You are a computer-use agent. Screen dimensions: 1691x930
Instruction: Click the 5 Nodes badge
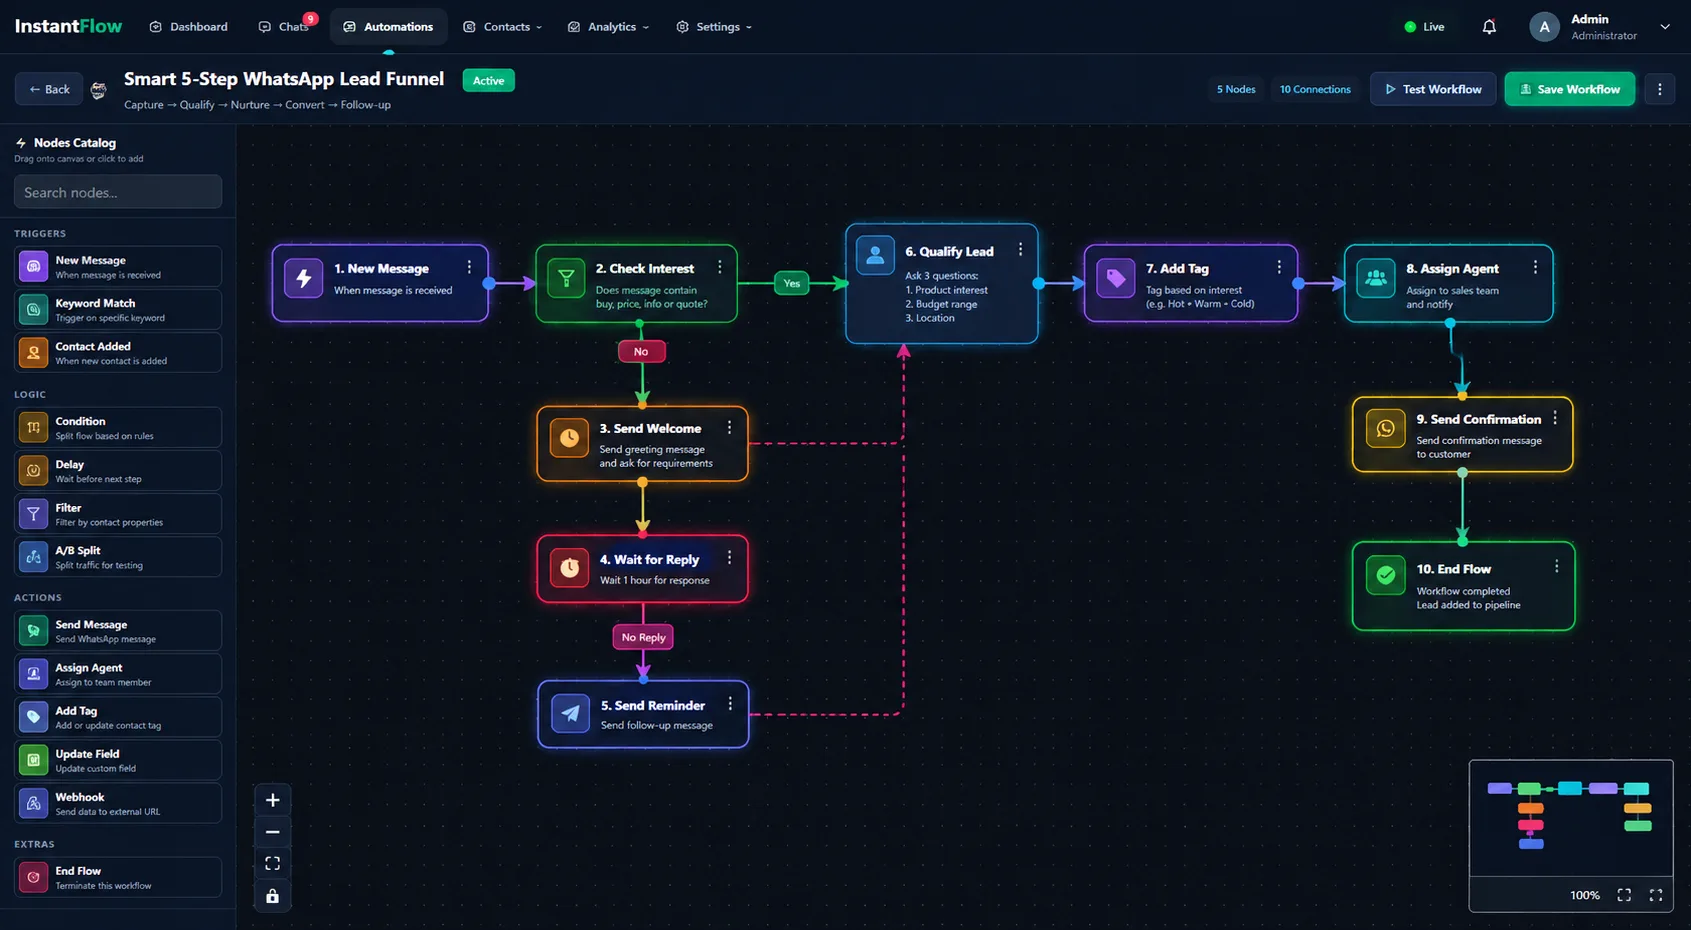1236,89
